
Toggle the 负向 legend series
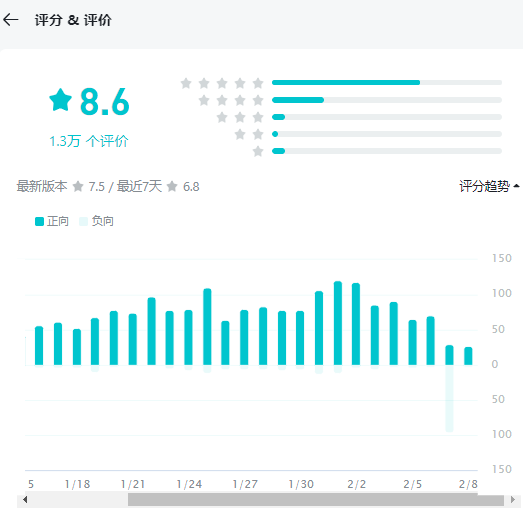point(96,221)
